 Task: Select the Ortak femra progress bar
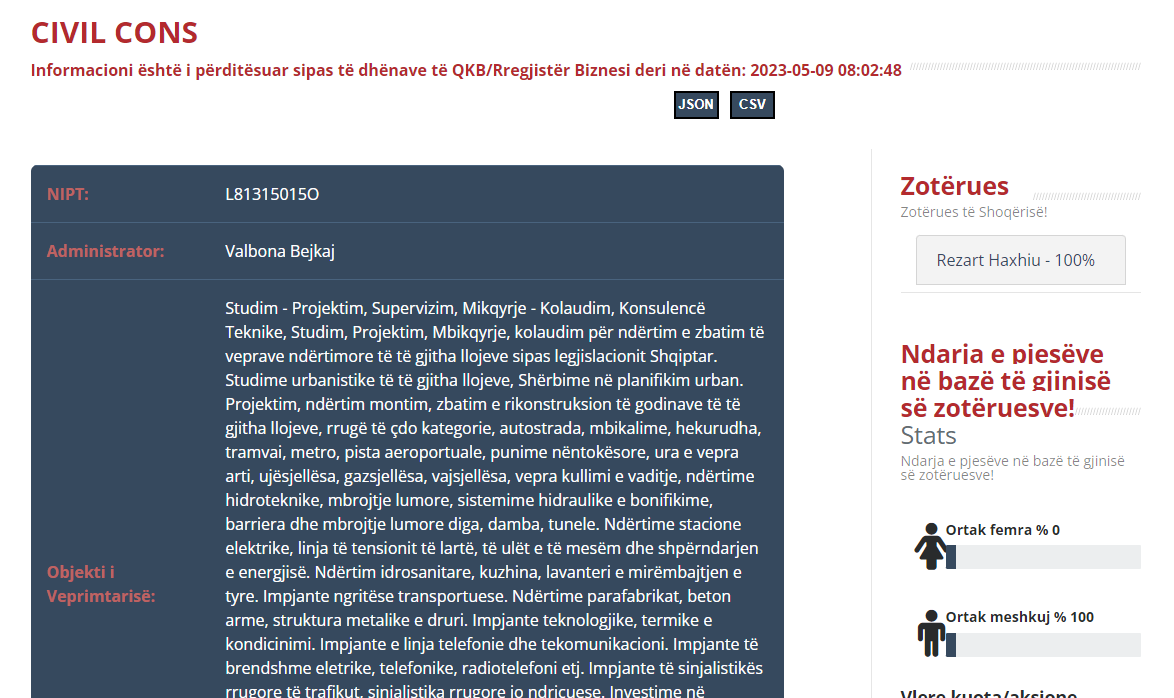(1043, 557)
